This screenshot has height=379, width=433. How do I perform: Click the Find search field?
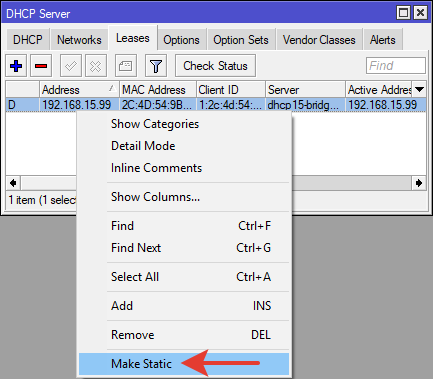(x=396, y=66)
